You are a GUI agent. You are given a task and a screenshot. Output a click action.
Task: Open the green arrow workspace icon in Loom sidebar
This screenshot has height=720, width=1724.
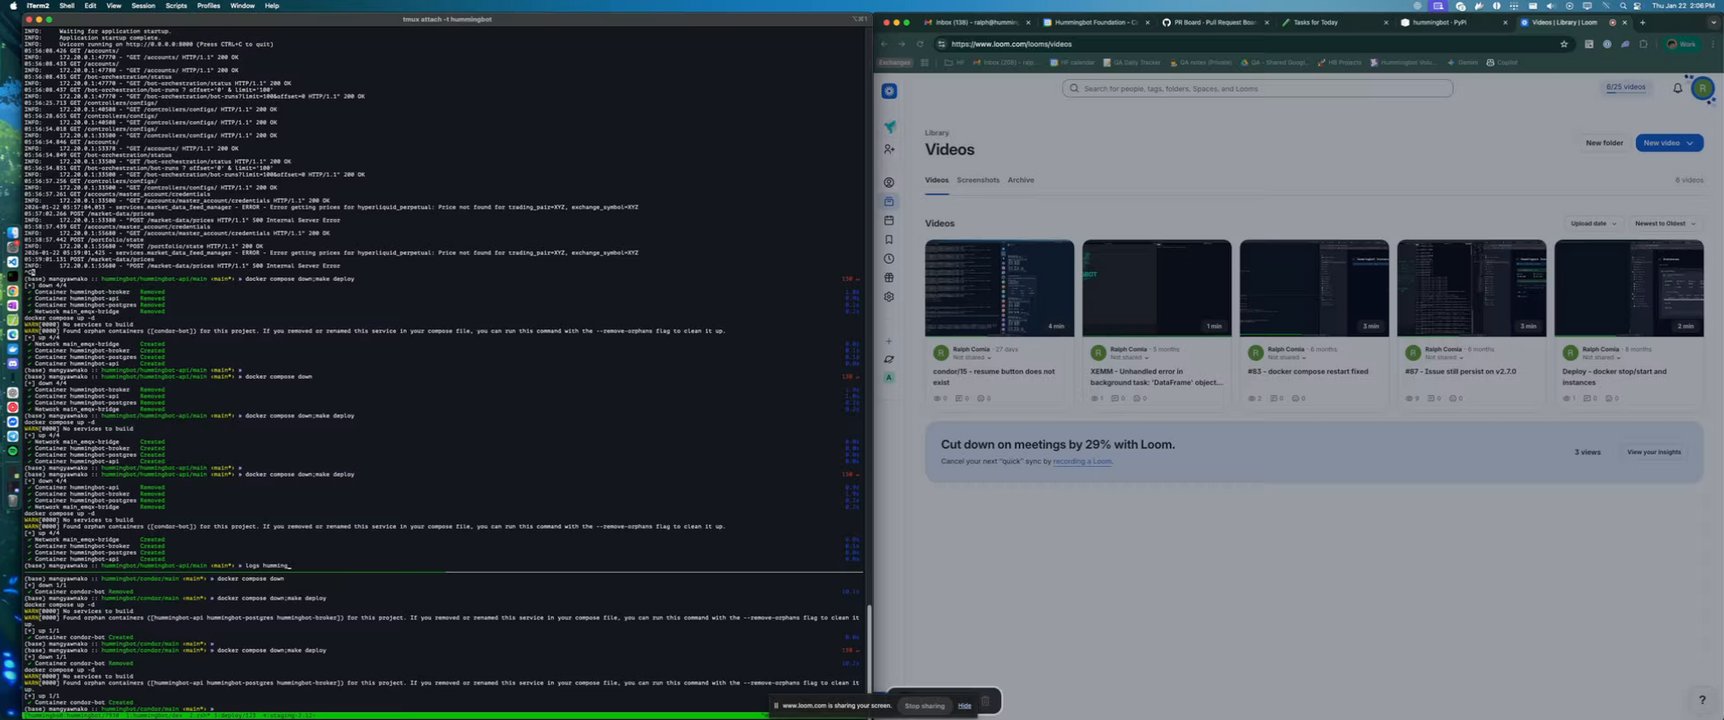tap(889, 127)
